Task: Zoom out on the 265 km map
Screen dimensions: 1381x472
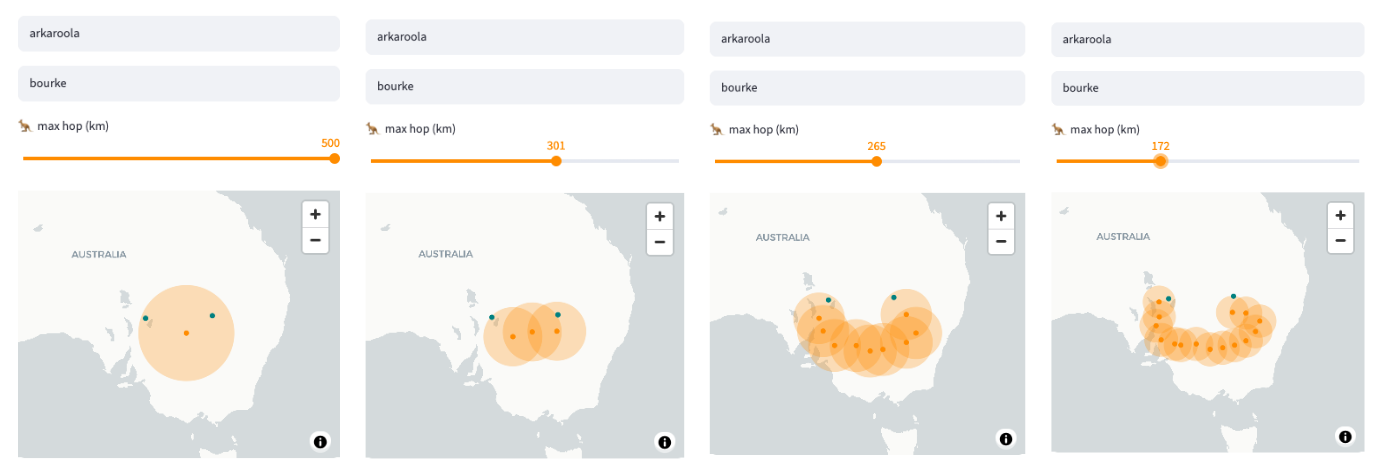Action: click(x=1001, y=242)
